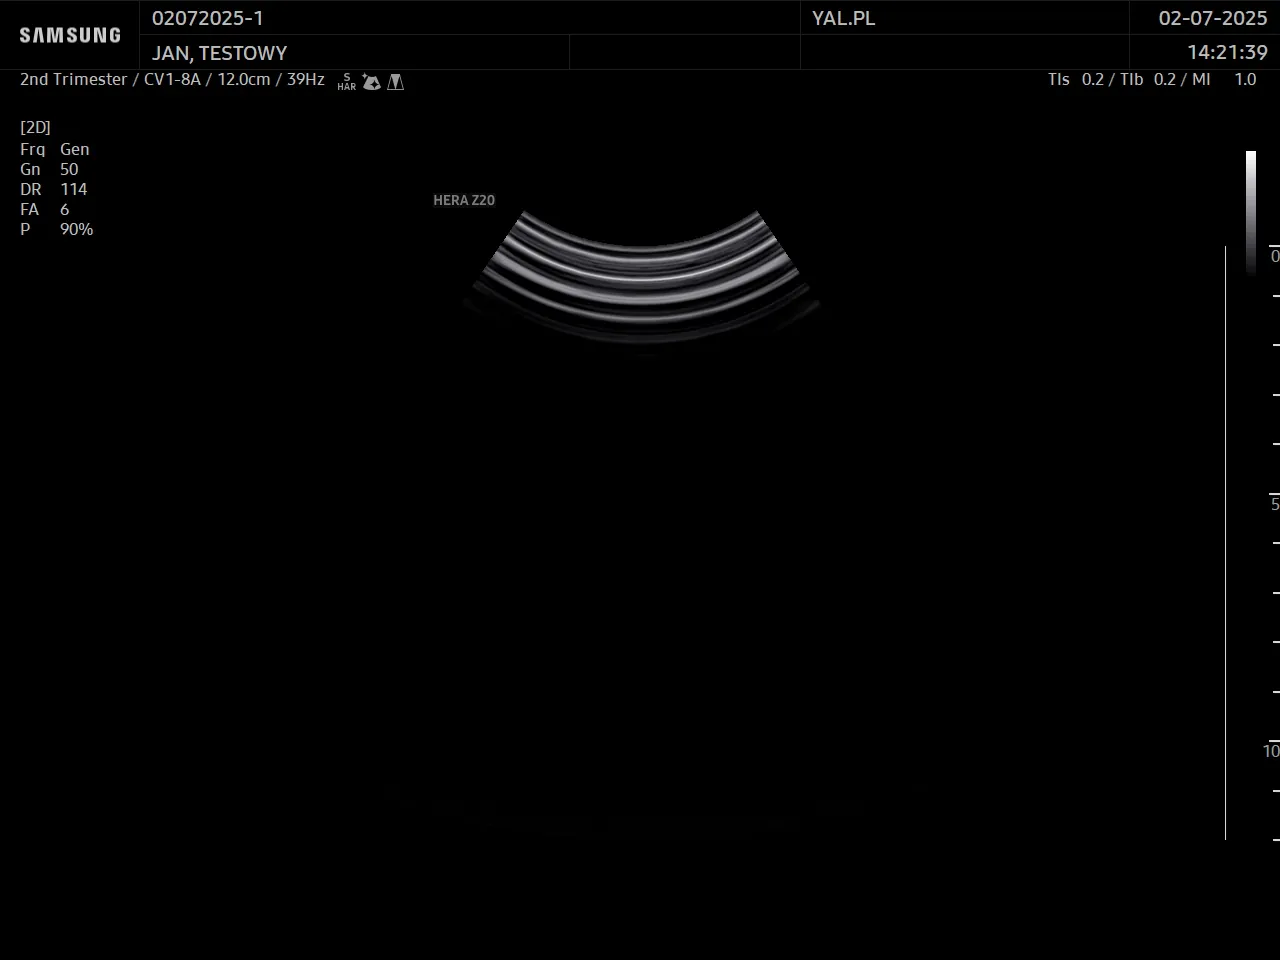
Task: Click the patient name JAN, TESTOWY
Action: 220,53
